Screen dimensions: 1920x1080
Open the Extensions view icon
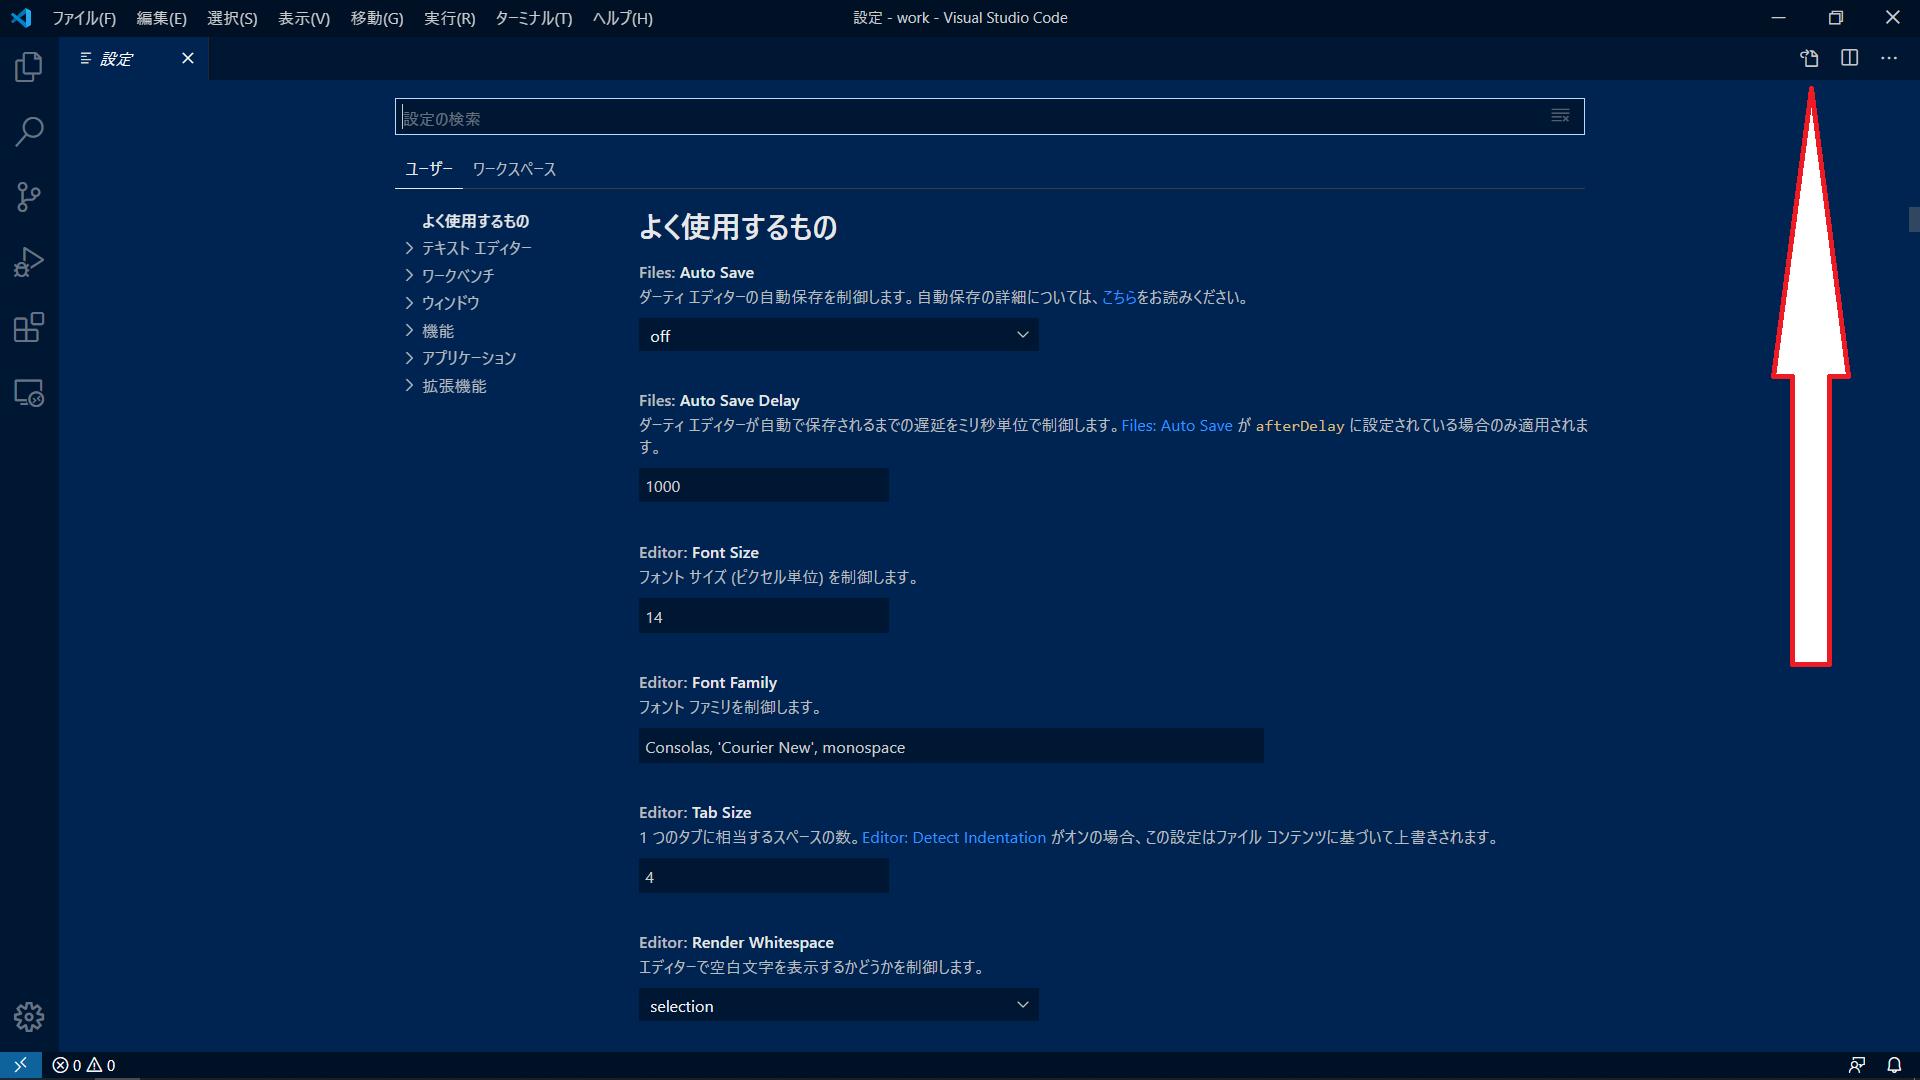pyautogui.click(x=29, y=327)
